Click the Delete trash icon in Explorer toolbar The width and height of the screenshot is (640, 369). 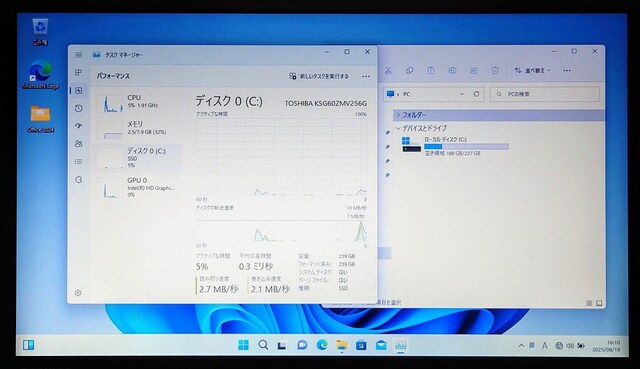pos(495,71)
